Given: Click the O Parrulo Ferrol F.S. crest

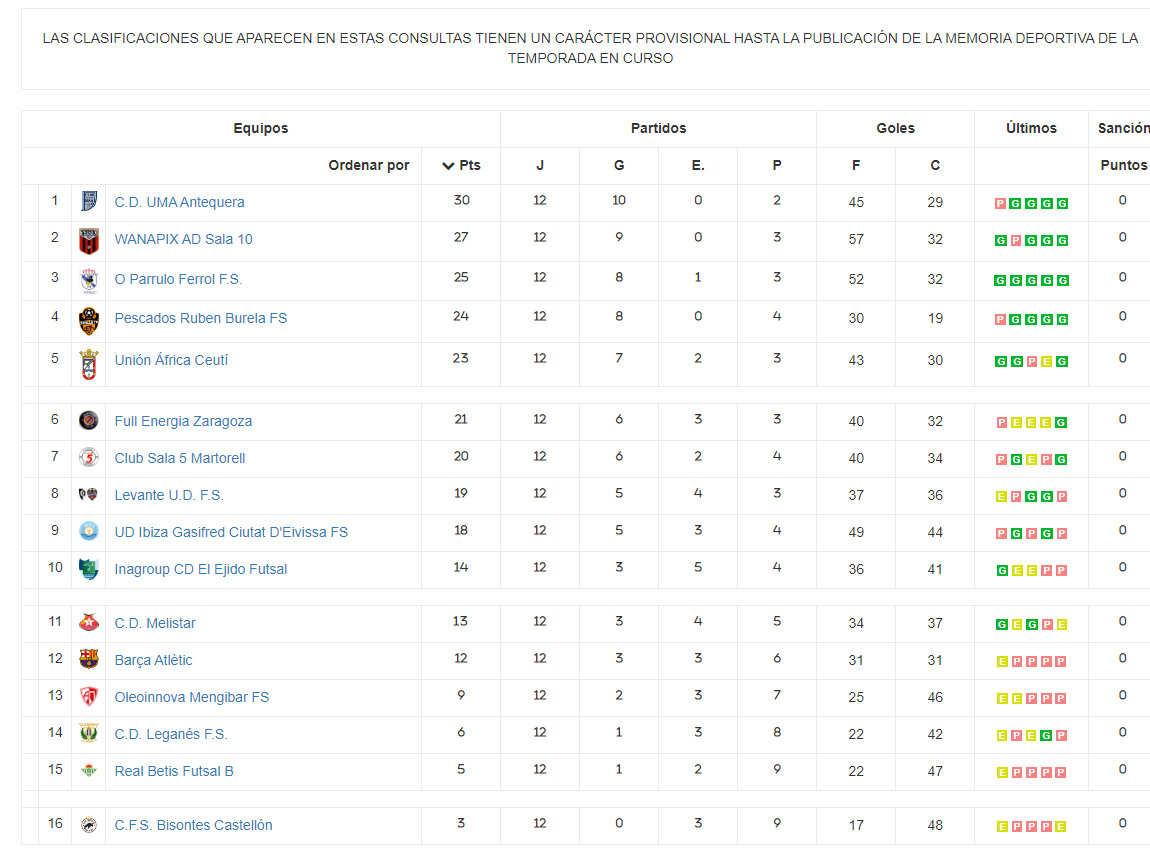Looking at the screenshot, I should pyautogui.click(x=89, y=280).
